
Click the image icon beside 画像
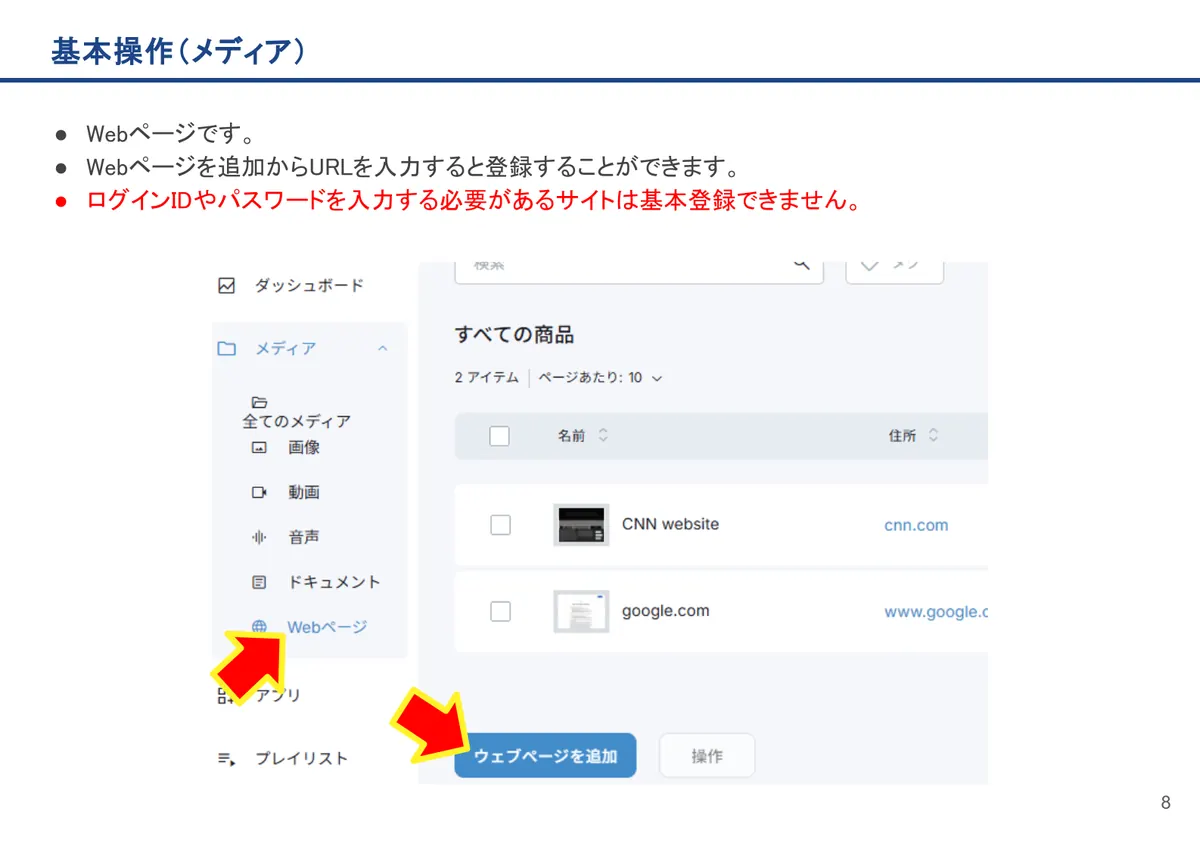click(x=259, y=448)
